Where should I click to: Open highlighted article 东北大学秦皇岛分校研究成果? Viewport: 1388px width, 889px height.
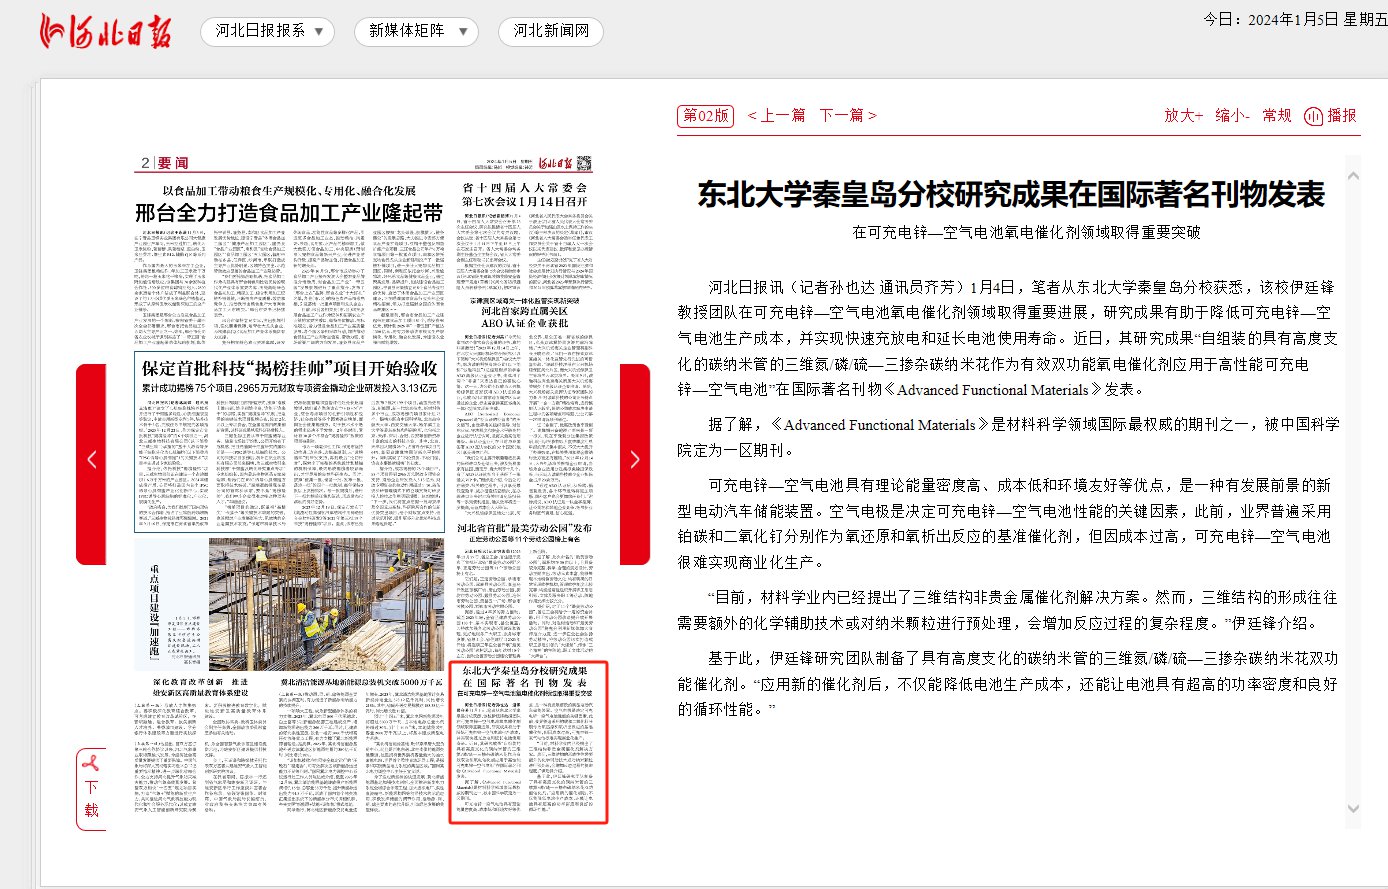pyautogui.click(x=528, y=741)
